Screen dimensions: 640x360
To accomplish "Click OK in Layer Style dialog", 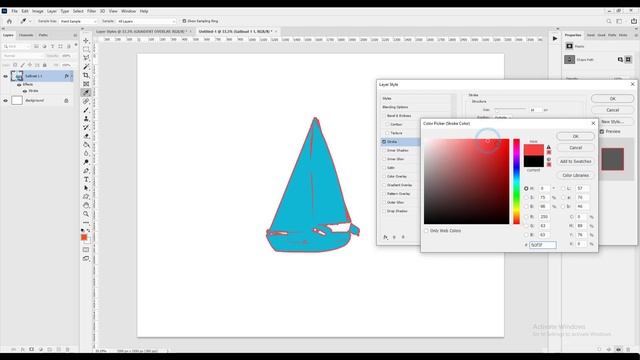I will 612,99.
